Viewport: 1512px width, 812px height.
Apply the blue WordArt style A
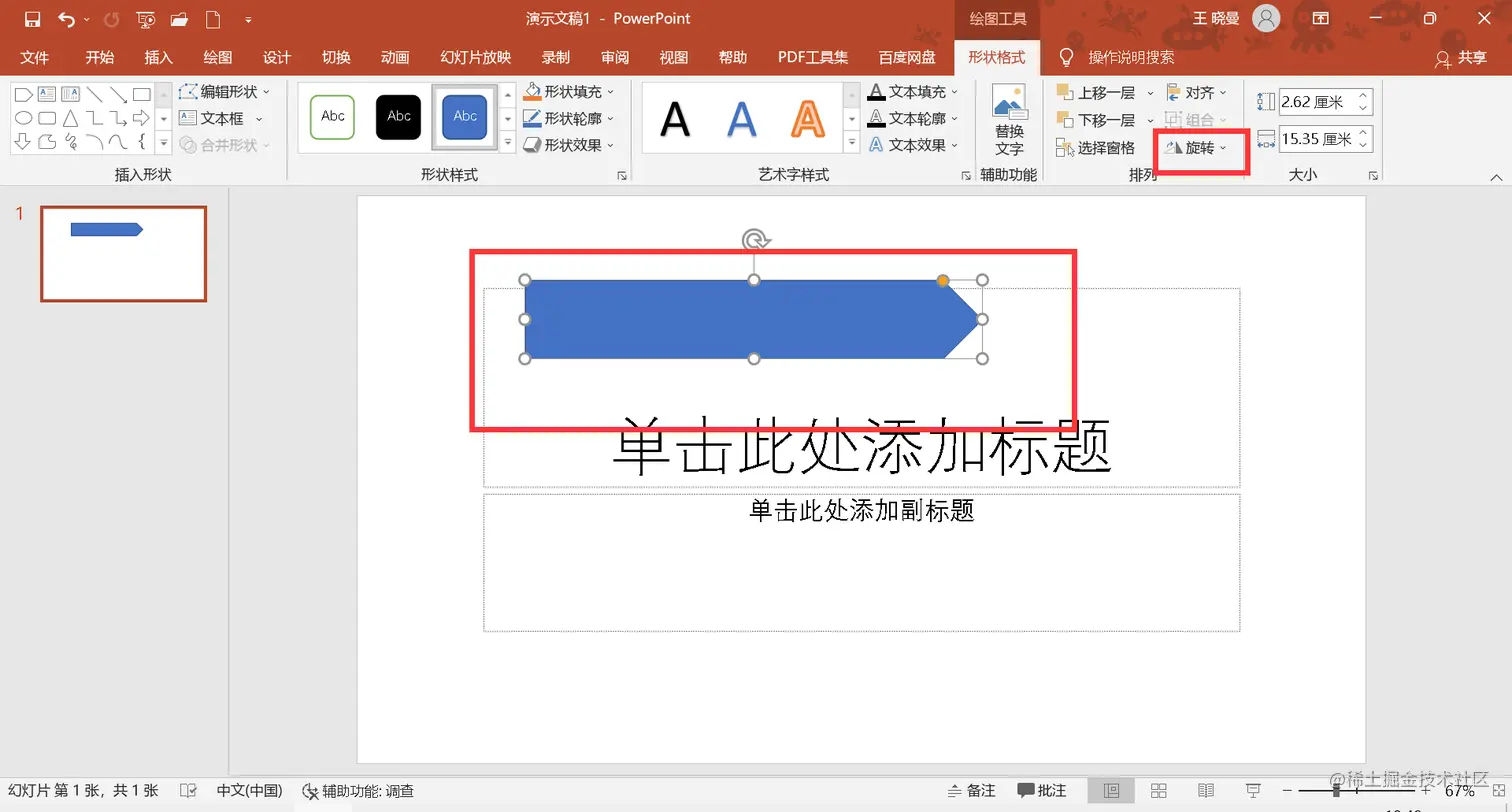coord(741,120)
